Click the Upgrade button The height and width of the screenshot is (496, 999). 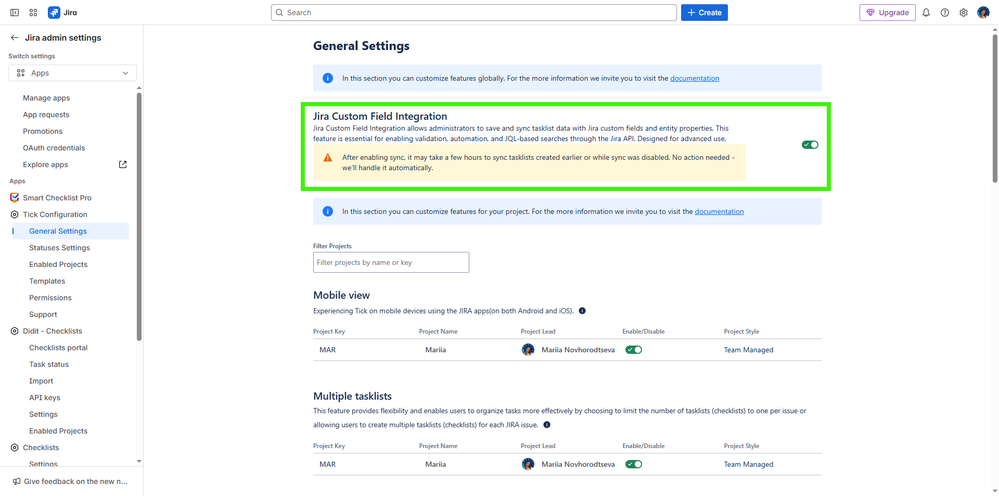[887, 13]
